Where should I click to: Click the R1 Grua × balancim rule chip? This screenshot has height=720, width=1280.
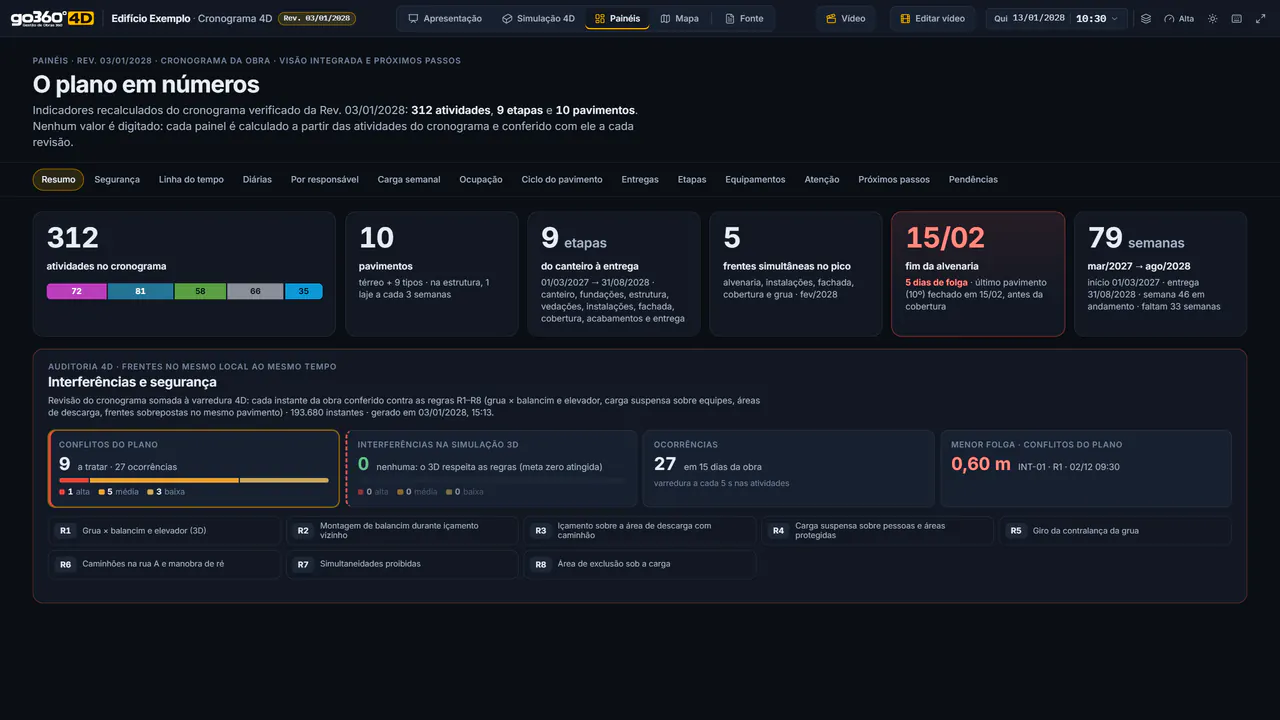[165, 531]
